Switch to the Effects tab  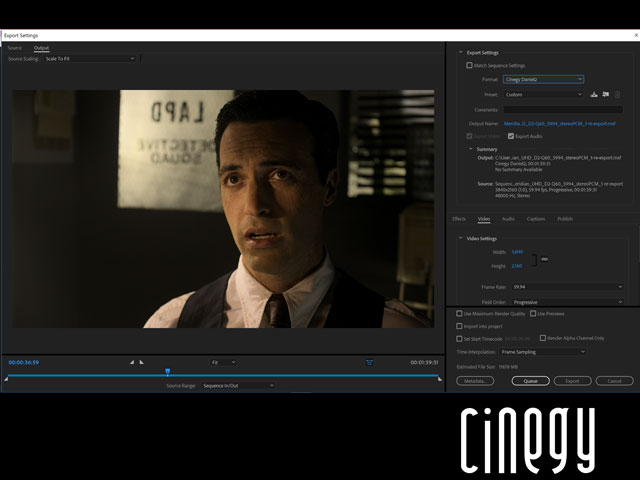(x=459, y=219)
